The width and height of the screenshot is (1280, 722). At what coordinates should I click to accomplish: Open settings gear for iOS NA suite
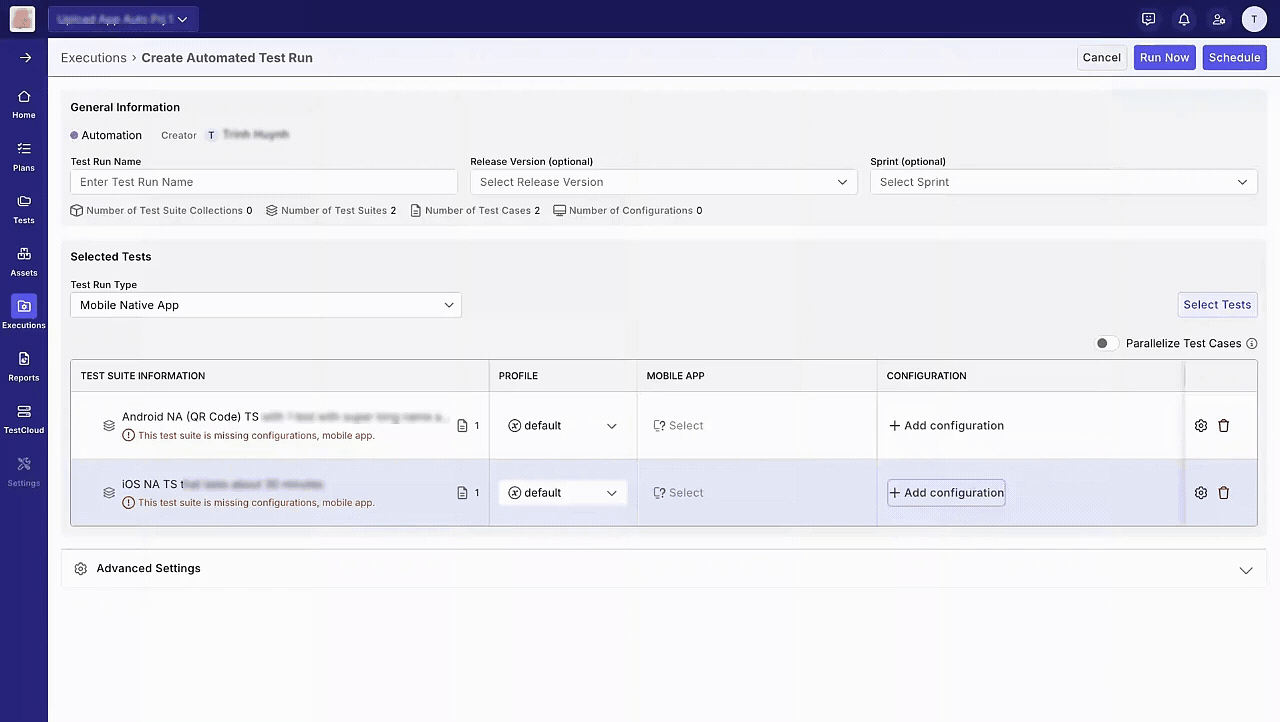1201,493
